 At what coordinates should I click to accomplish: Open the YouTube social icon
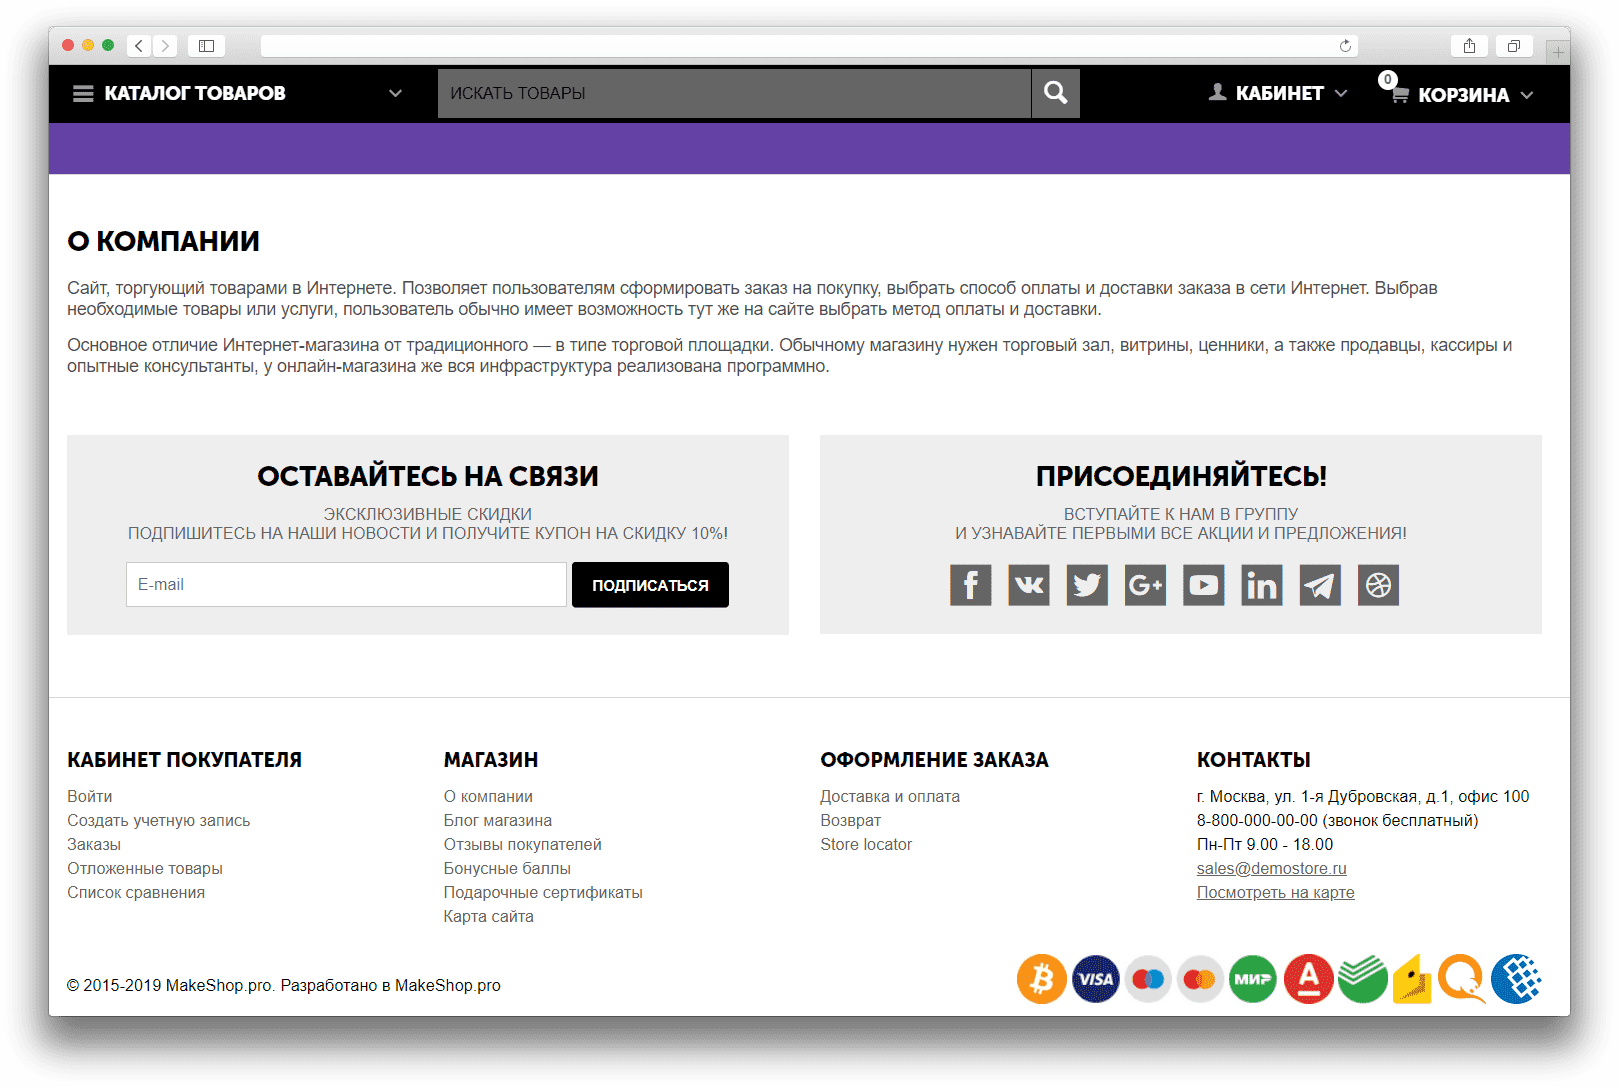[1204, 585]
